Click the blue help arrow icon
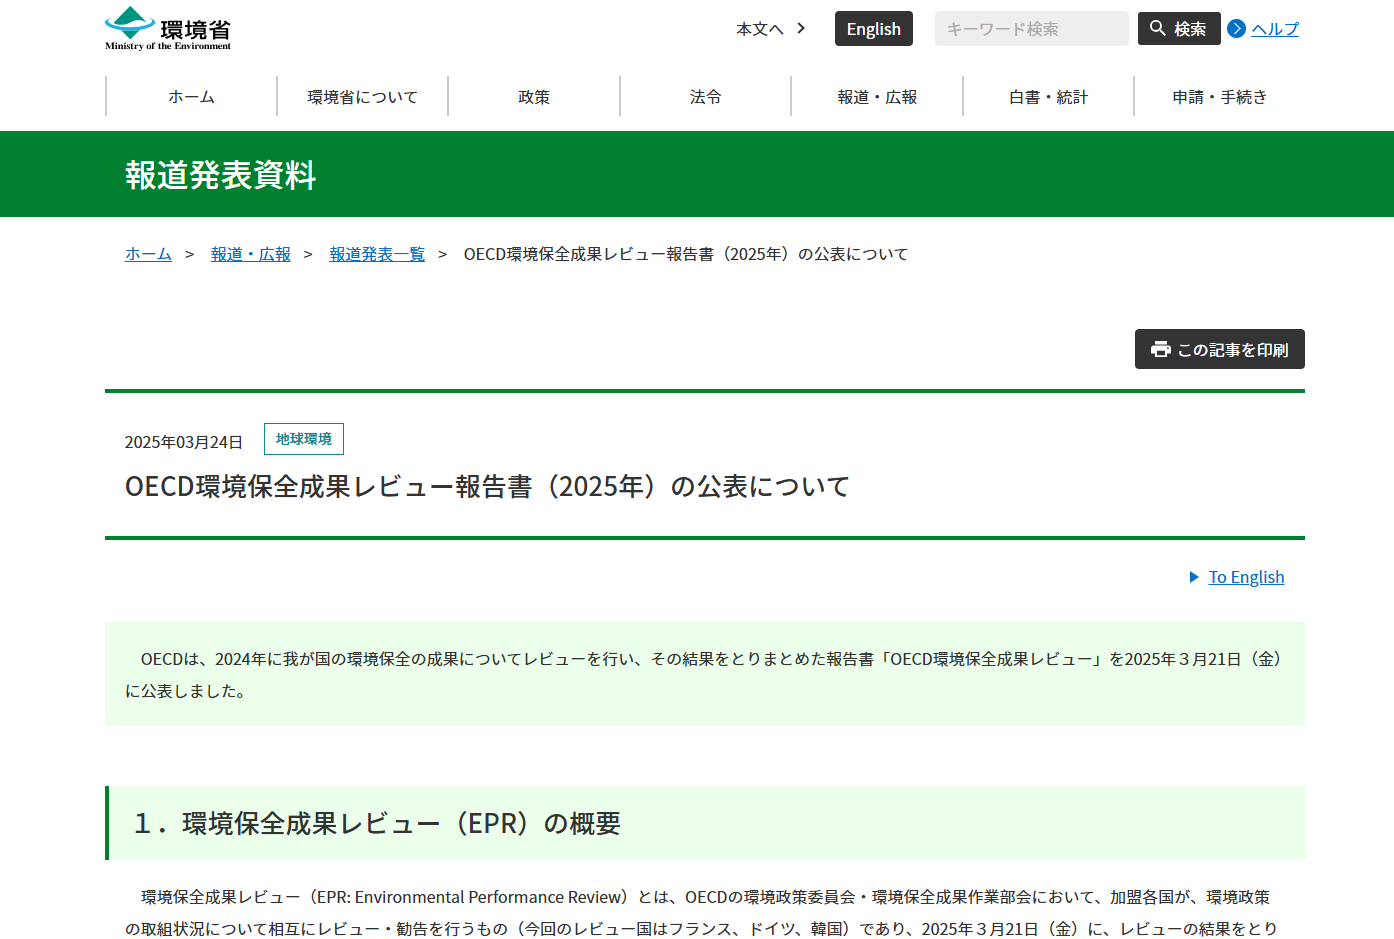This screenshot has height=939, width=1394. coord(1237,29)
